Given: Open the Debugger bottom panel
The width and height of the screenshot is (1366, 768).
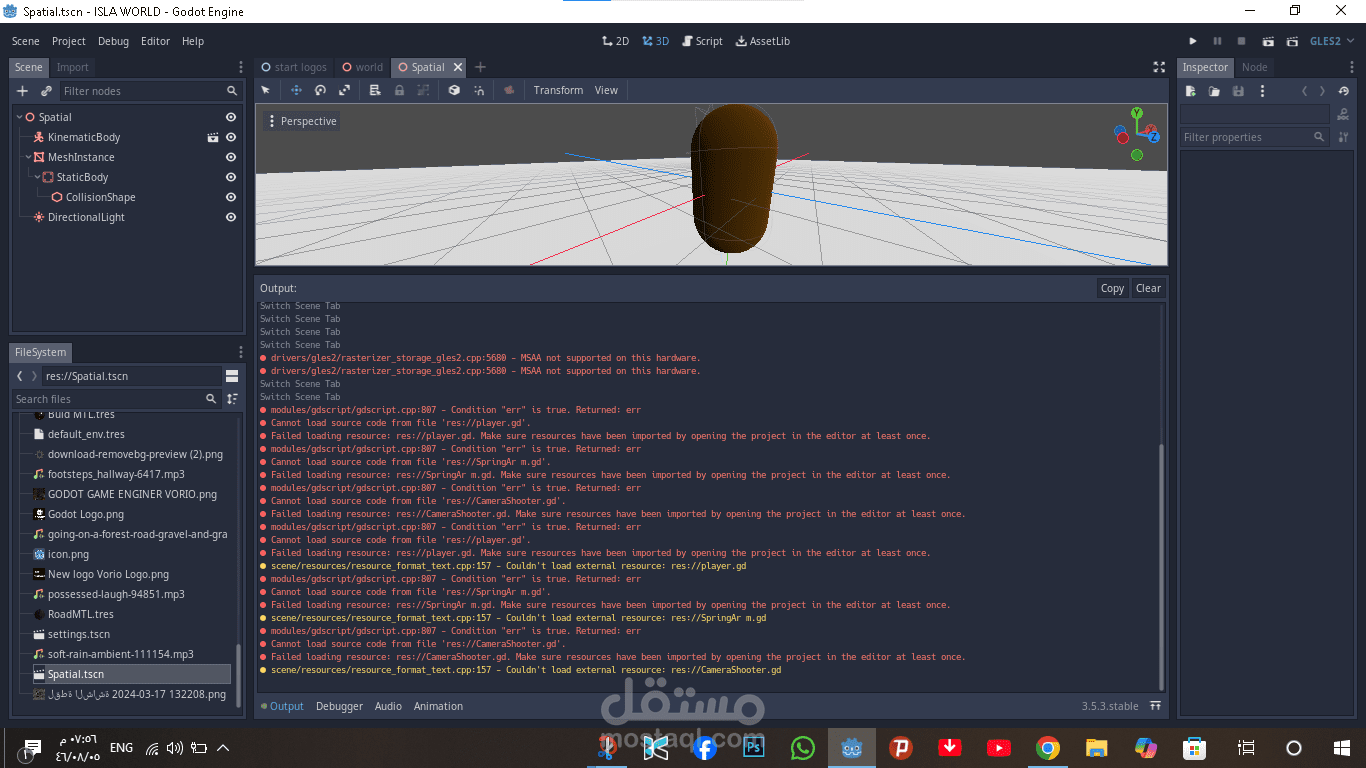Looking at the screenshot, I should (339, 706).
